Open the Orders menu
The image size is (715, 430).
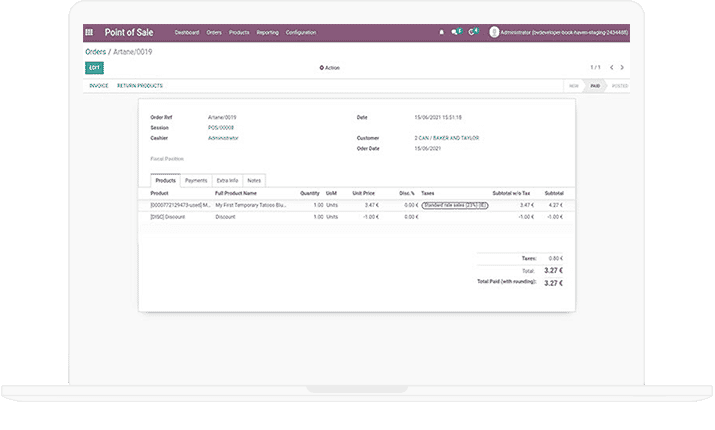click(214, 32)
